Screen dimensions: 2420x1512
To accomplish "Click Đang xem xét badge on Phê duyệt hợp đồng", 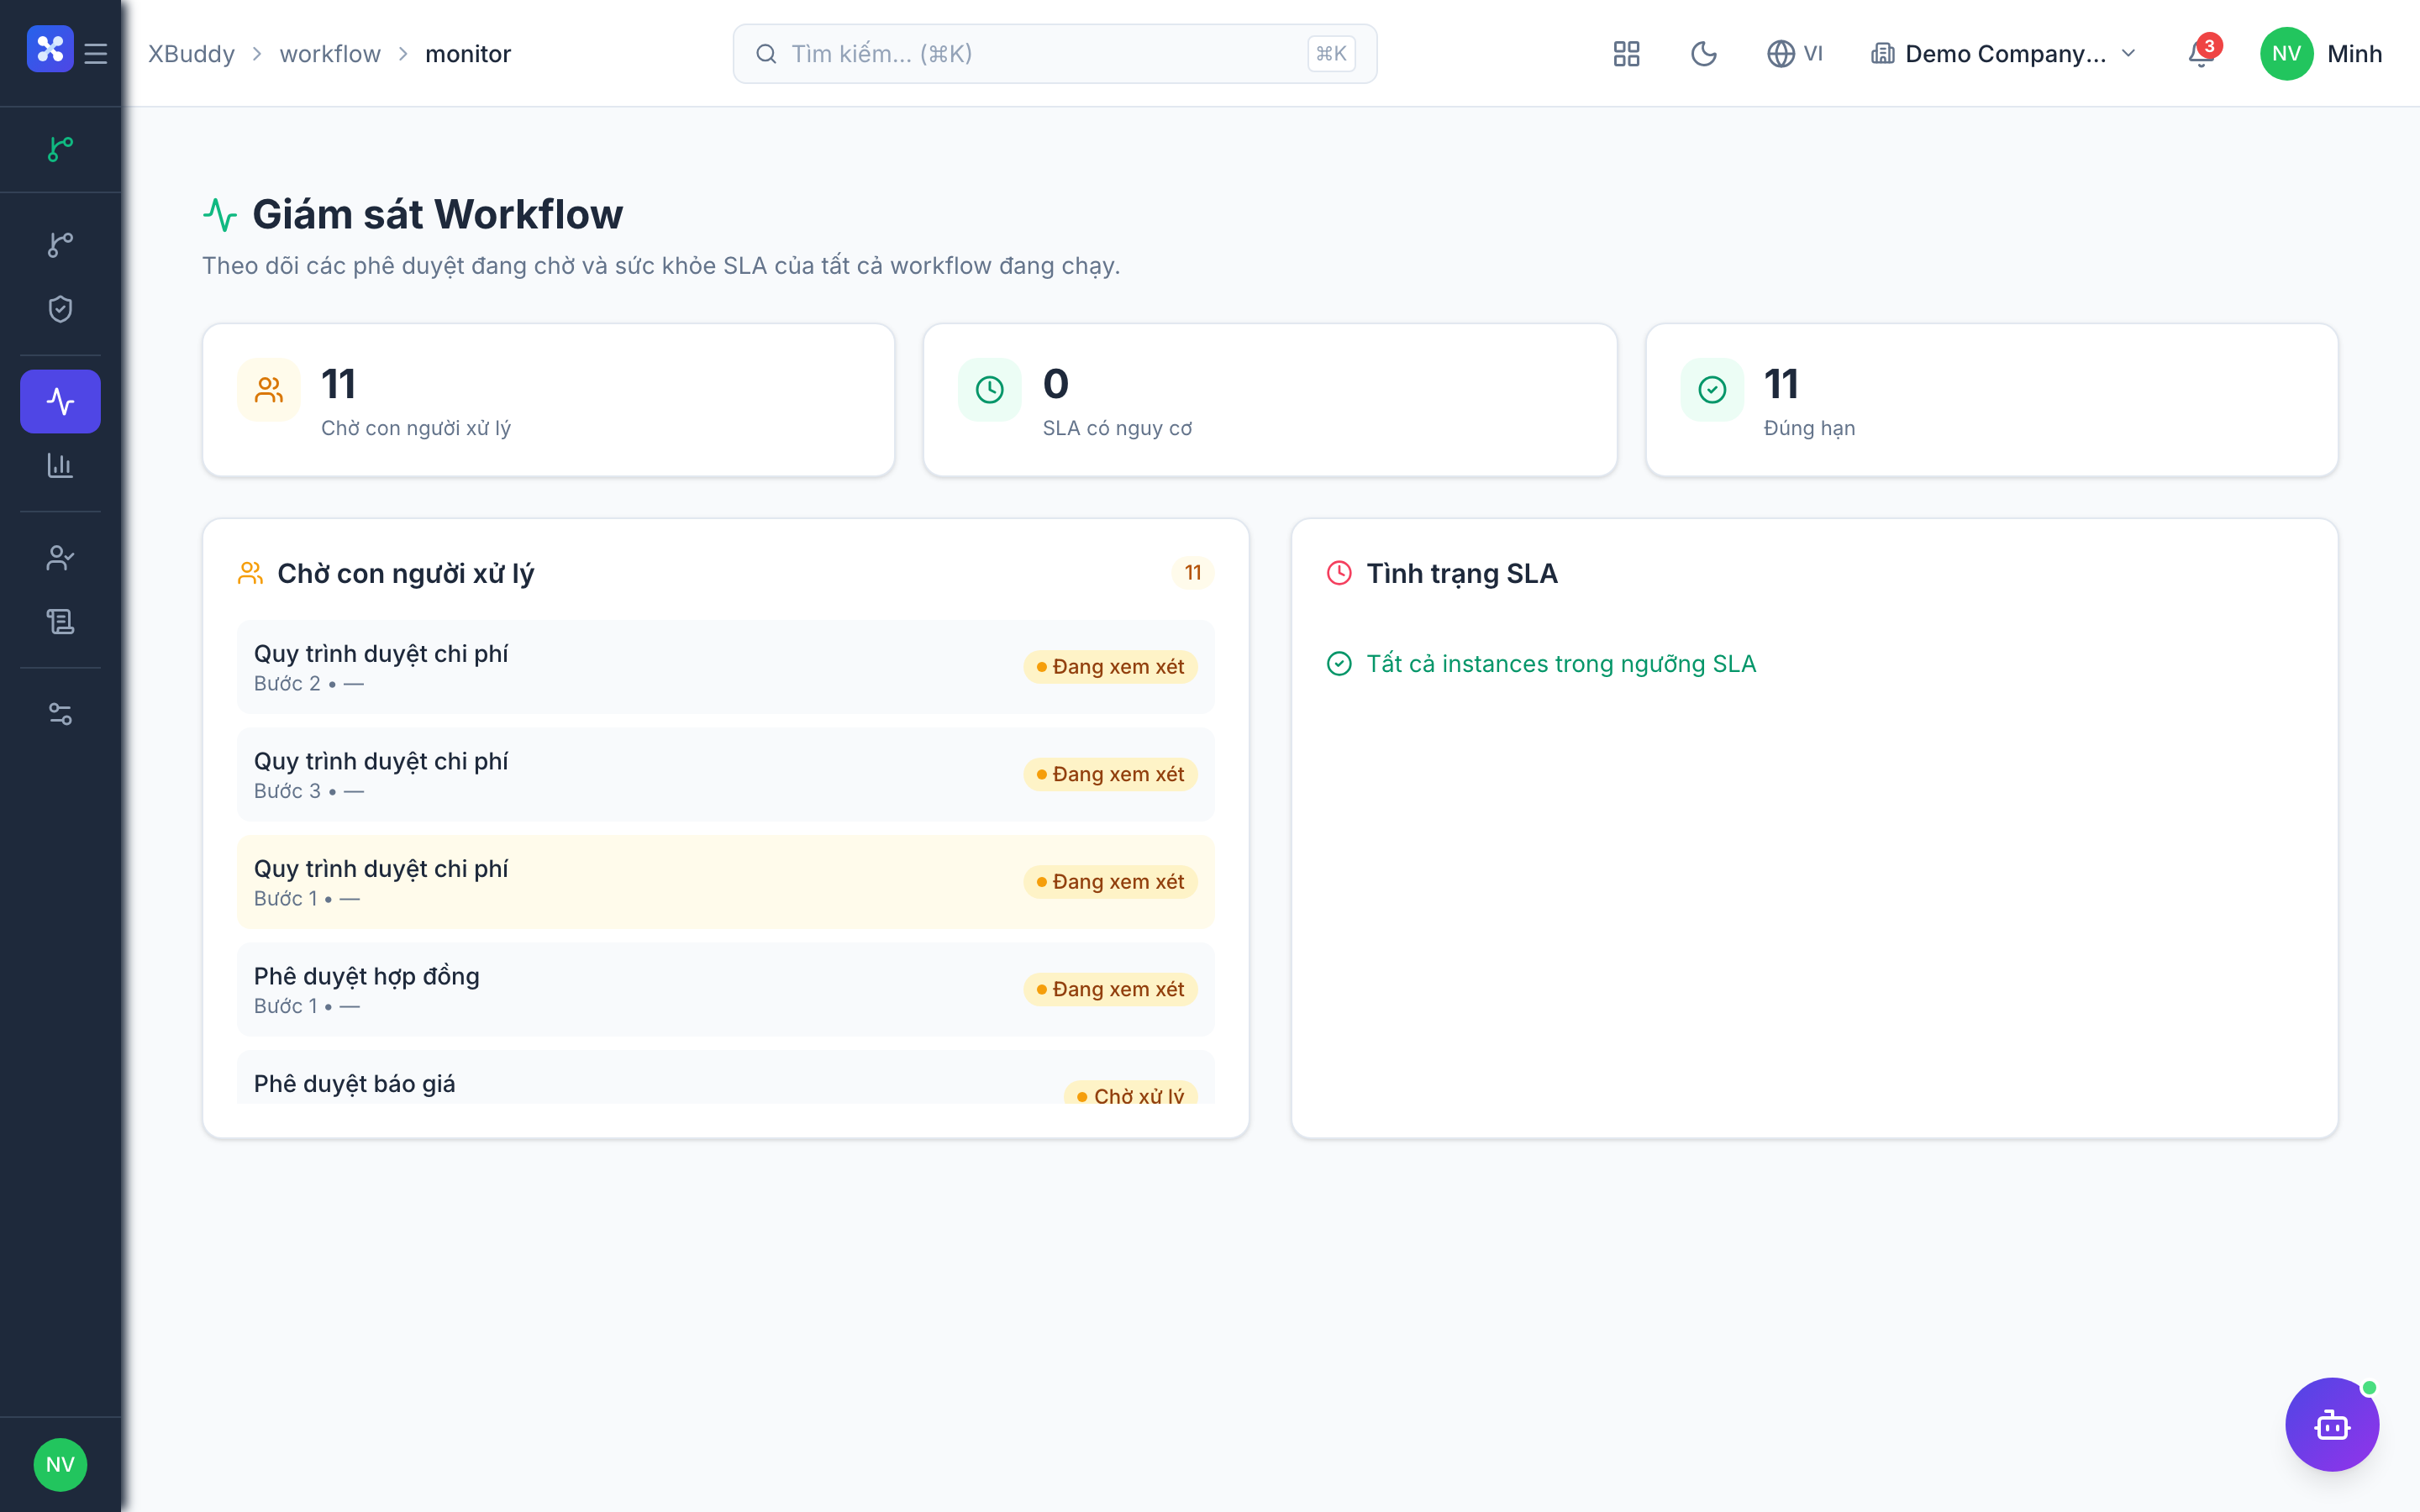I will 1110,990.
